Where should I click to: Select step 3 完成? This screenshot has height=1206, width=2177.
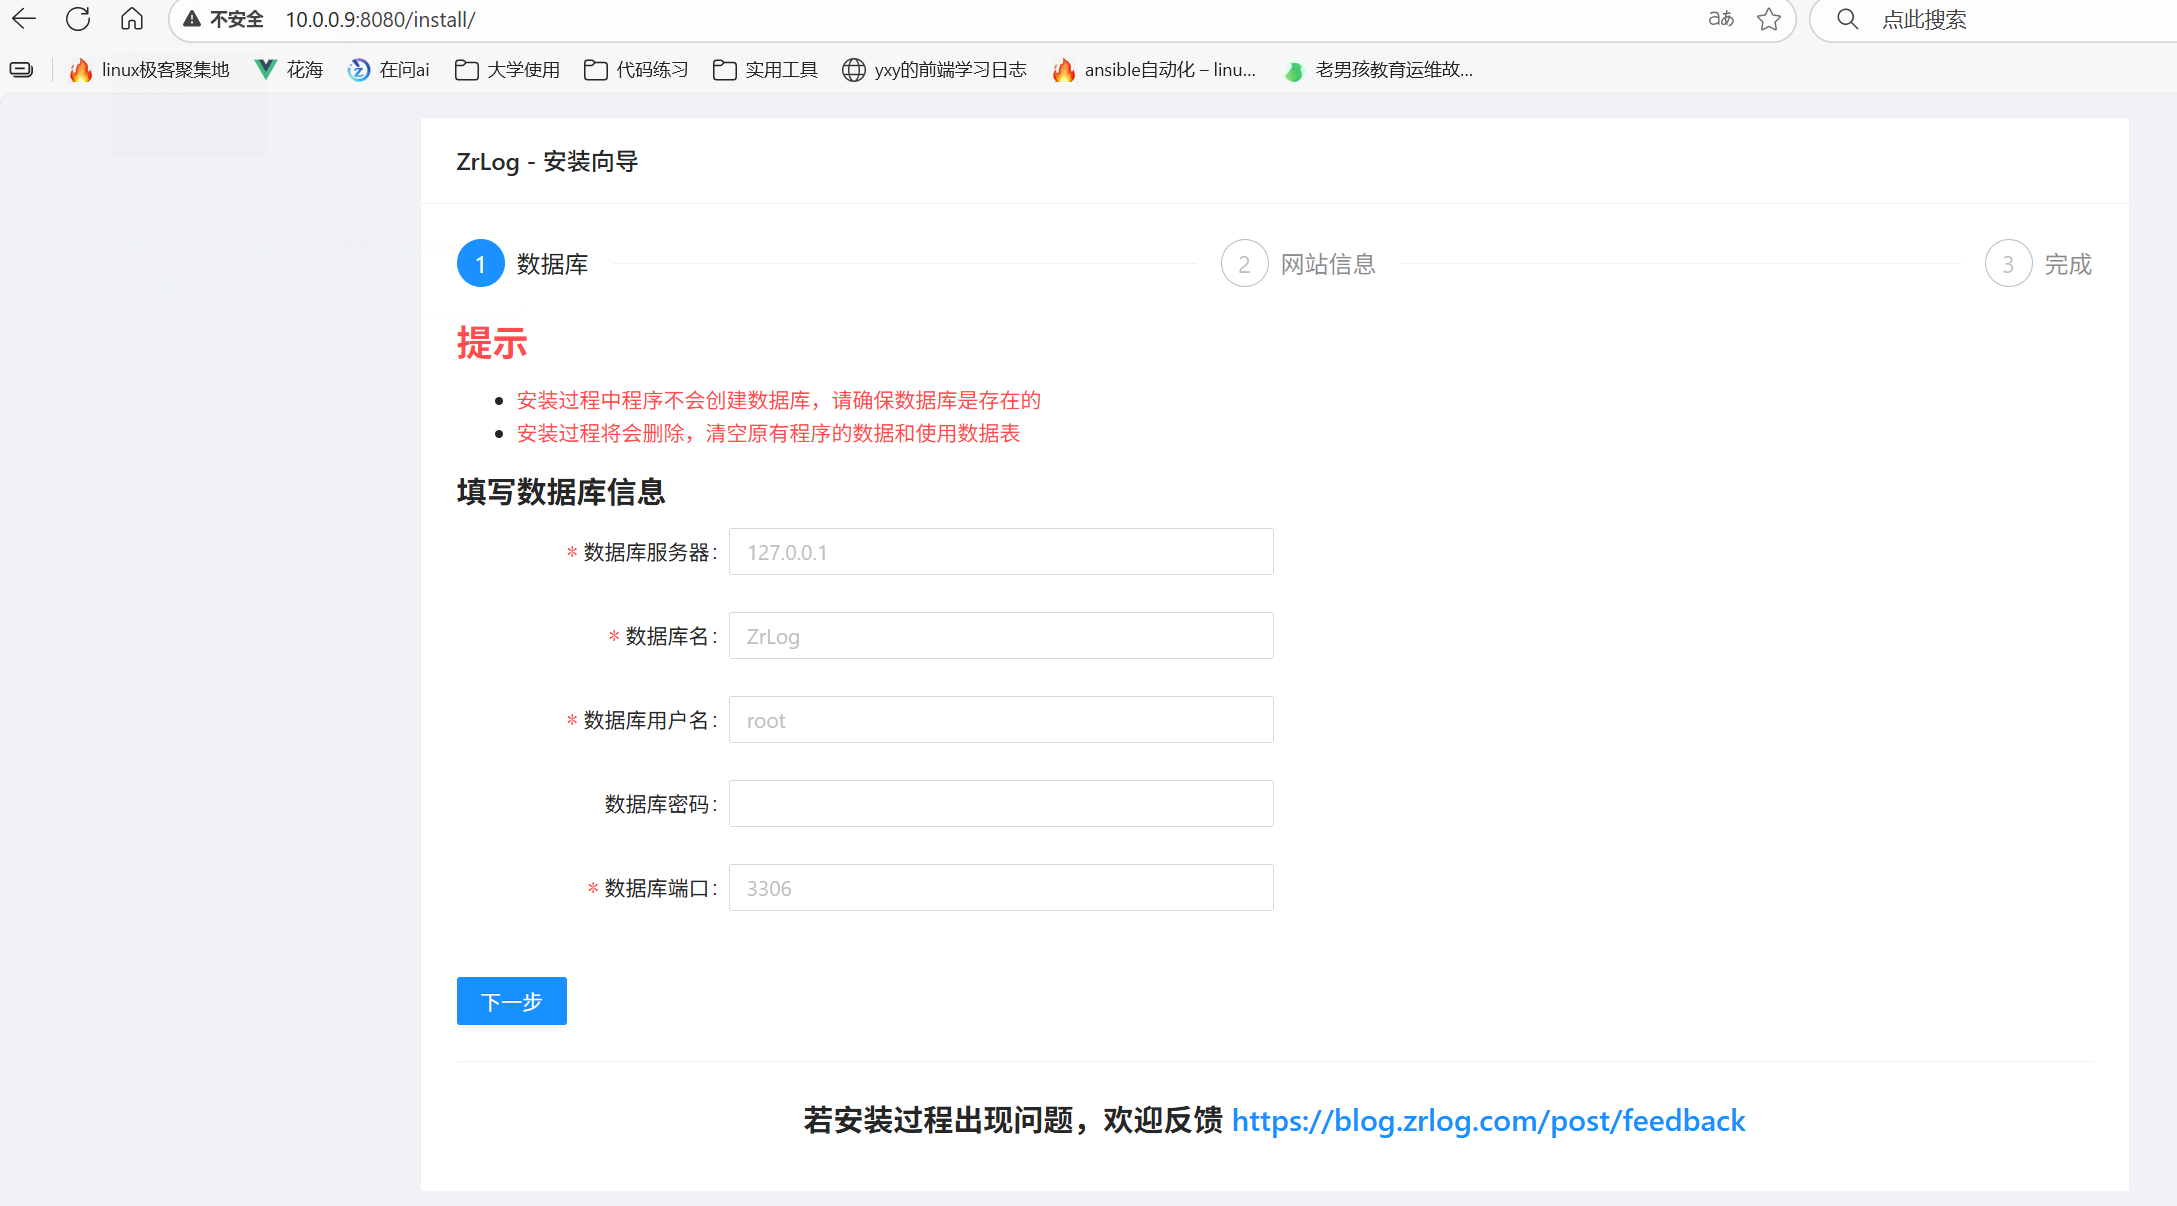(2038, 264)
